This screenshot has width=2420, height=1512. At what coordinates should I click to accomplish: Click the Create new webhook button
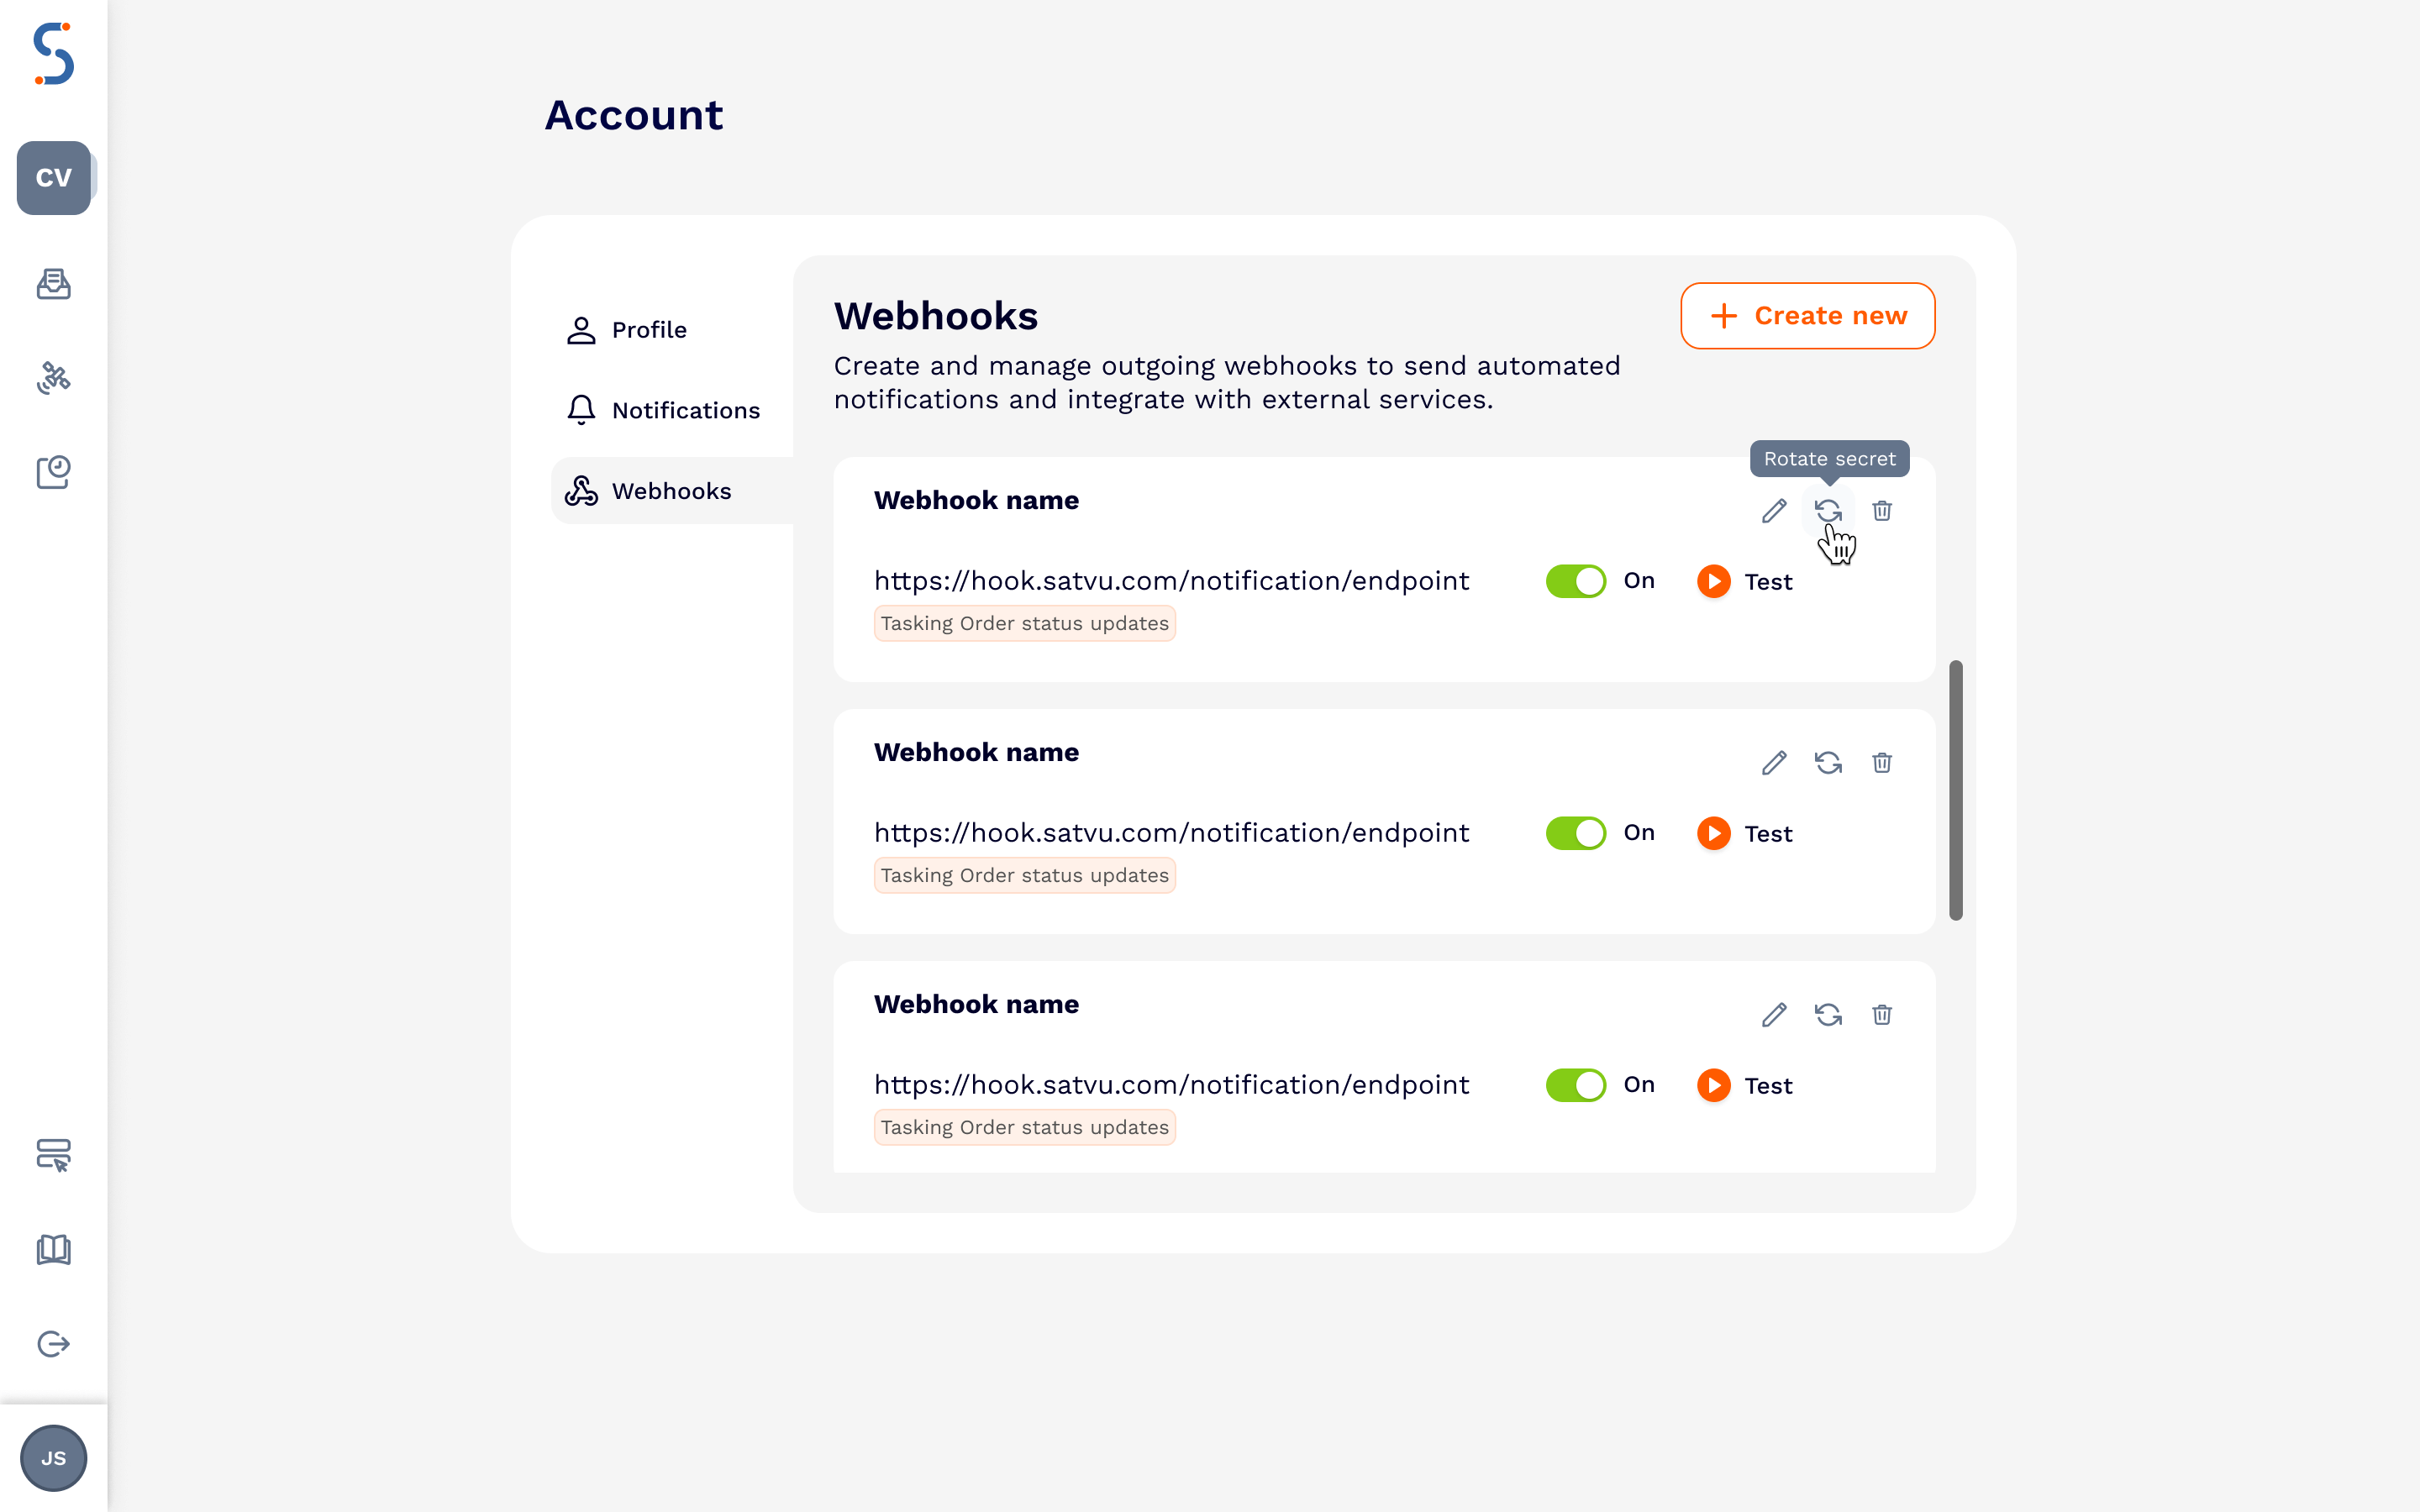point(1807,315)
